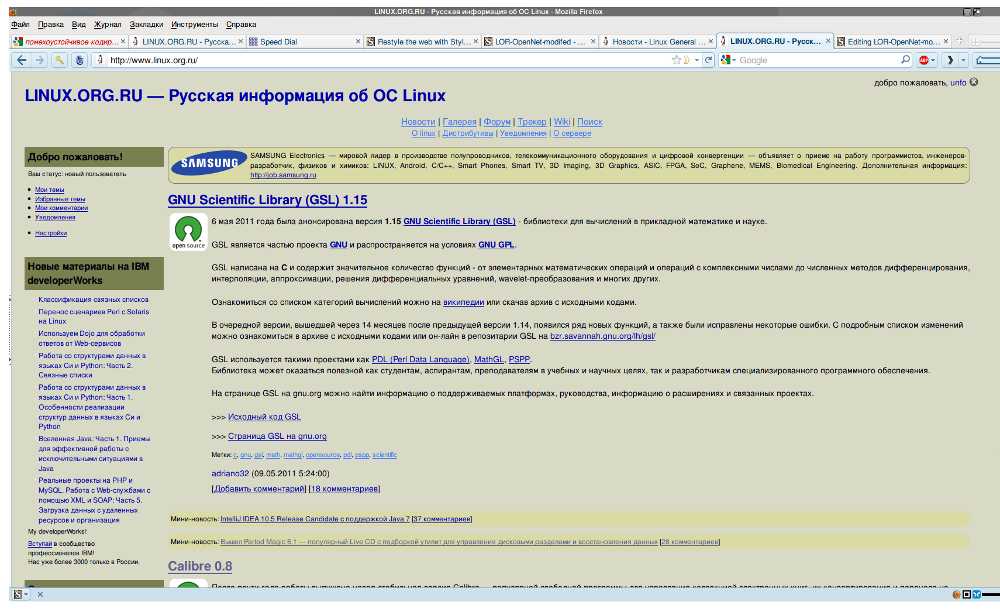Switch to the 'Editing LOR-OpenNet-mo...' tab

[893, 41]
